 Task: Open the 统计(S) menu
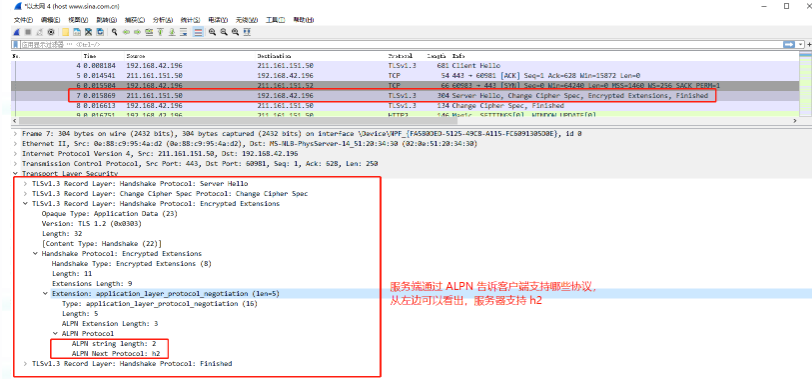click(x=191, y=20)
